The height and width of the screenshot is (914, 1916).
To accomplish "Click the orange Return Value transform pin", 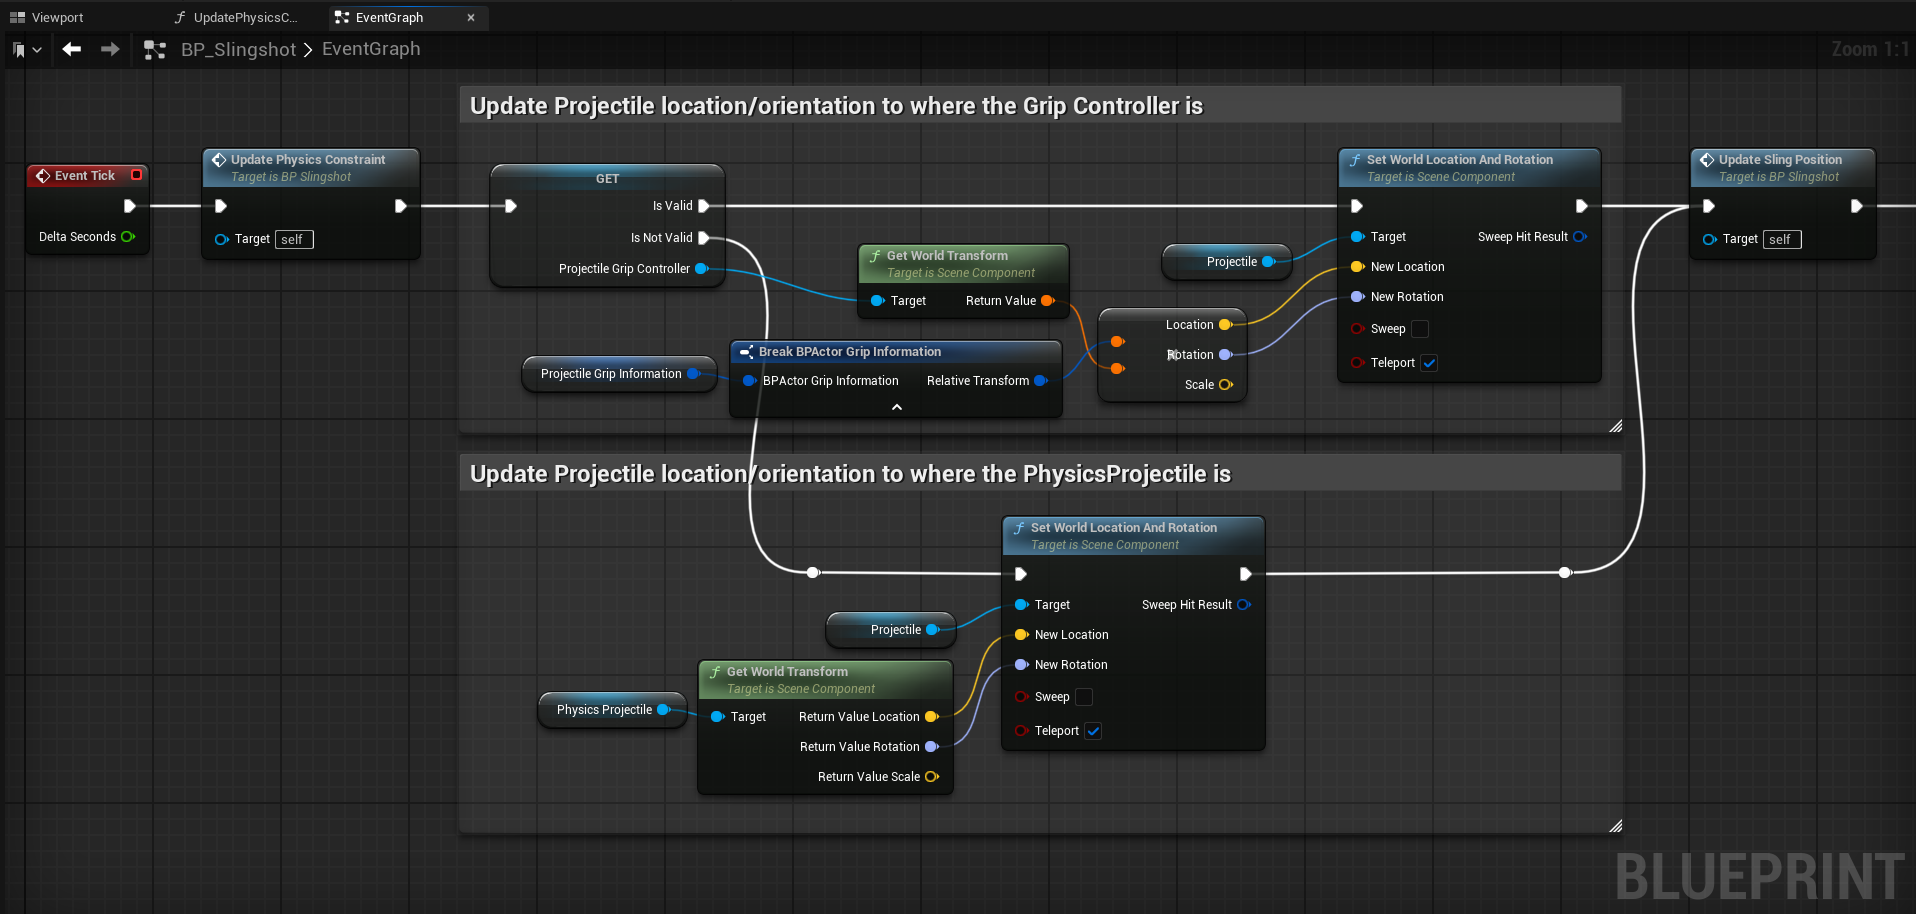I will [x=1047, y=301].
